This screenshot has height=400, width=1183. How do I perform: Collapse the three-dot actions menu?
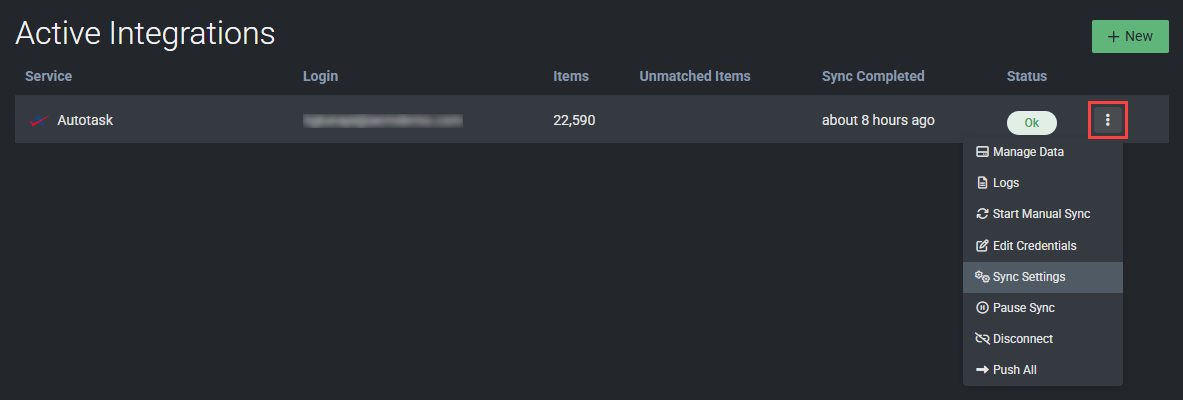tap(1107, 121)
